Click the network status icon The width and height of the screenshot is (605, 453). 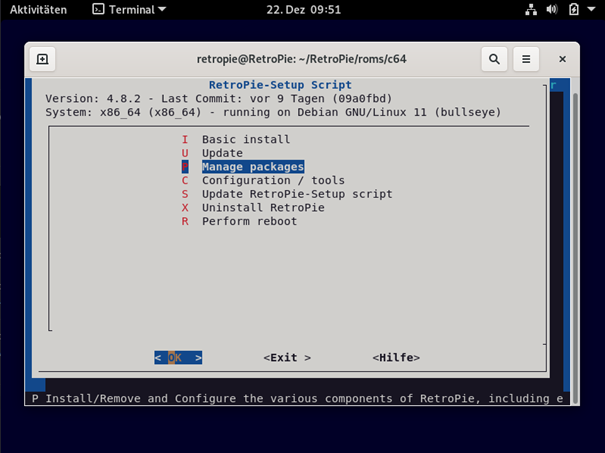[x=531, y=10]
